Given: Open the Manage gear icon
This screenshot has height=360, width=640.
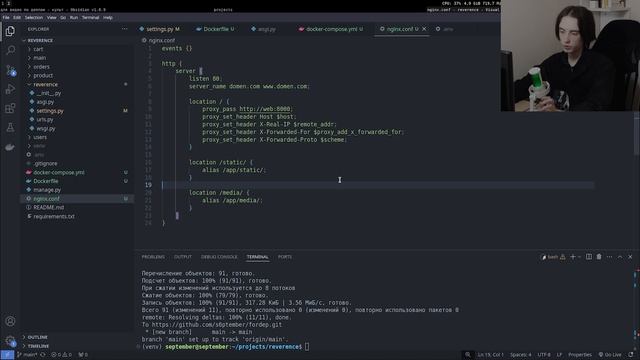Looking at the screenshot, I should tap(10, 340).
